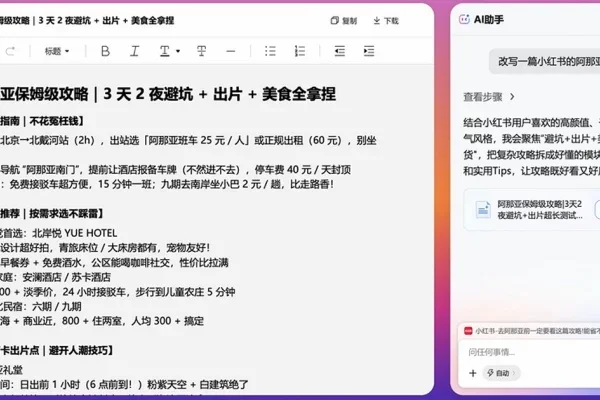Click the line 六期 / 九期
The height and width of the screenshot is (400, 600).
(41, 306)
